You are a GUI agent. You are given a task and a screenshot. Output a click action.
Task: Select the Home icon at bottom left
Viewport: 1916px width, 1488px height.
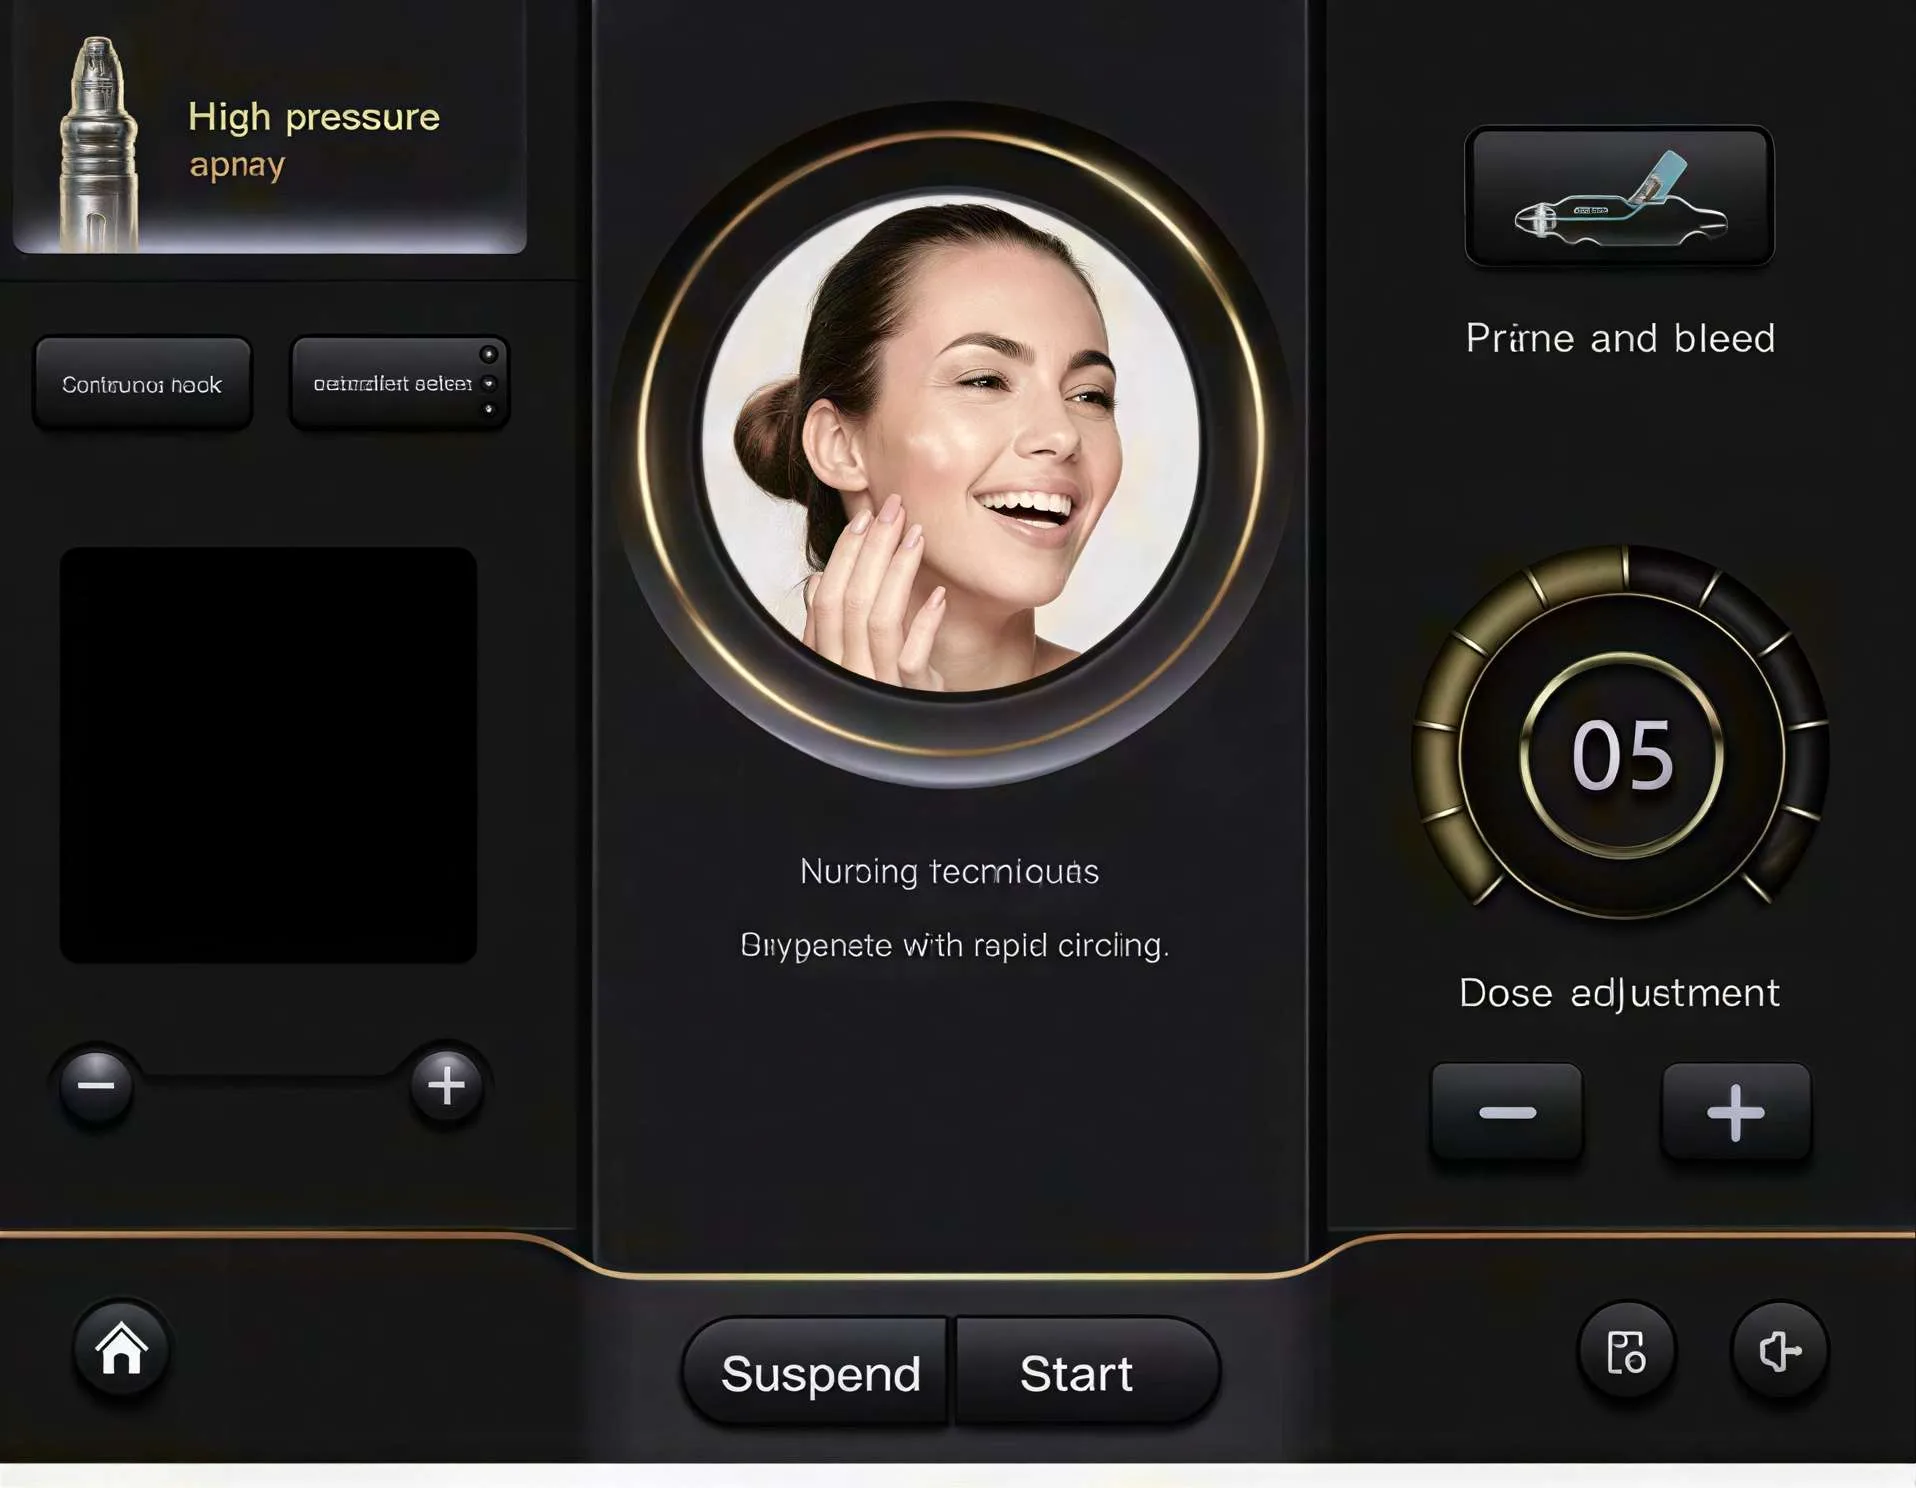tap(120, 1349)
